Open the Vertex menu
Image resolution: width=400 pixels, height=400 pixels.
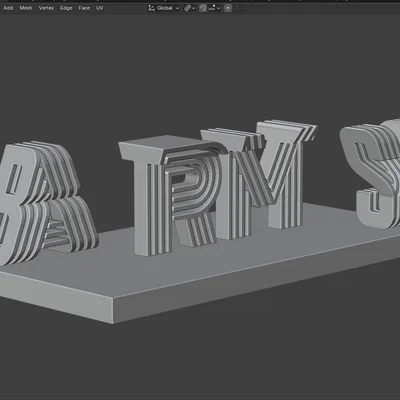(46, 8)
